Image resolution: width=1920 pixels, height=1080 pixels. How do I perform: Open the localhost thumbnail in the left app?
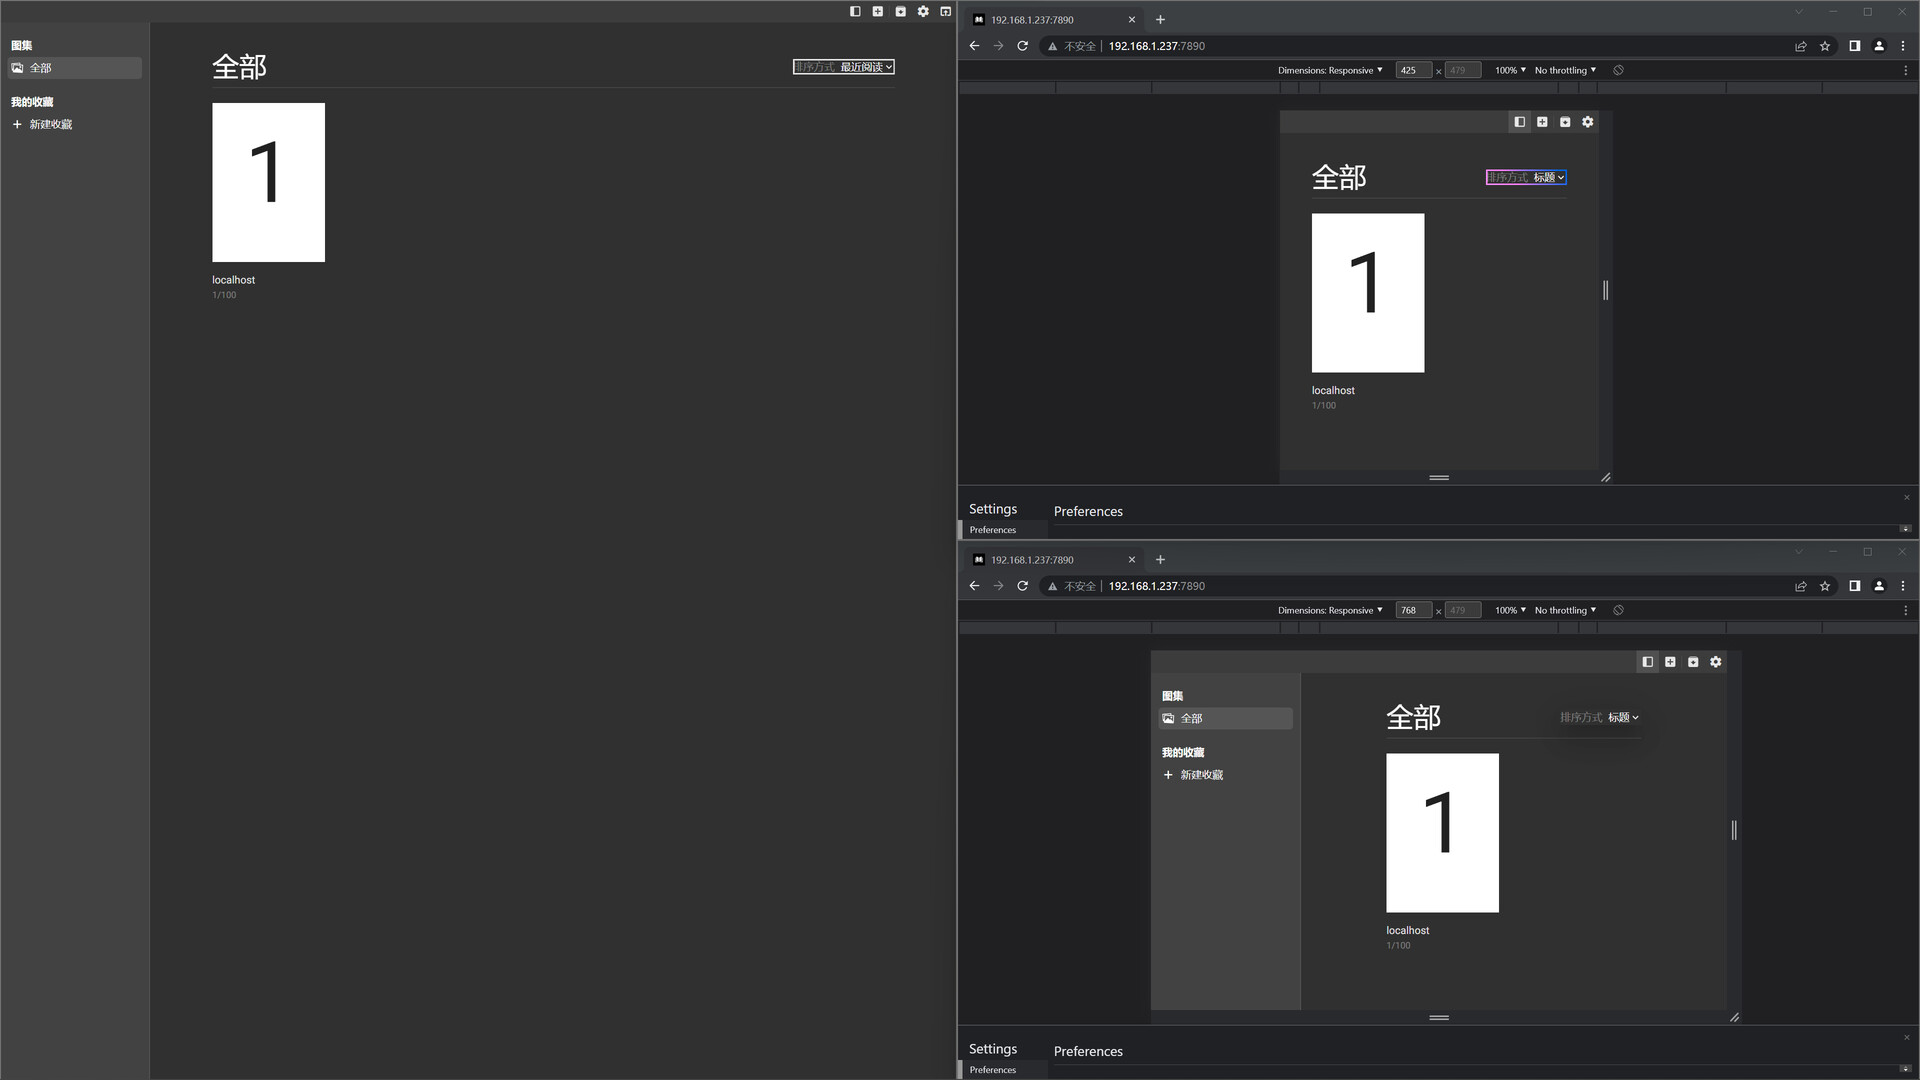click(268, 183)
